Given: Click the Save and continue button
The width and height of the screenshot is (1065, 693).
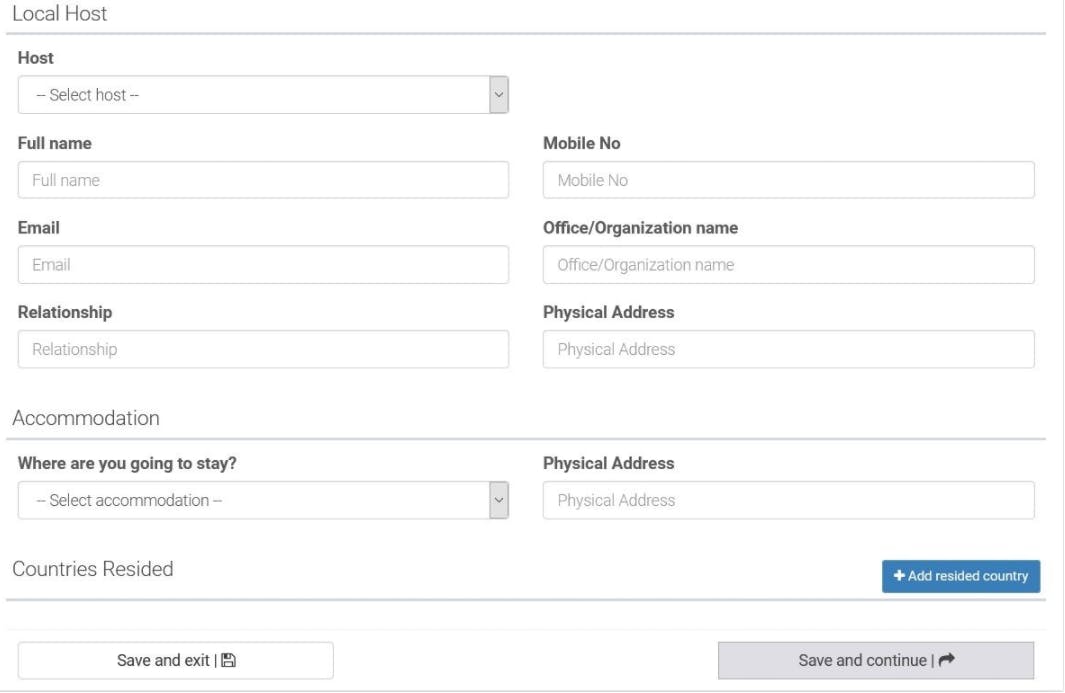Looking at the screenshot, I should click(876, 660).
